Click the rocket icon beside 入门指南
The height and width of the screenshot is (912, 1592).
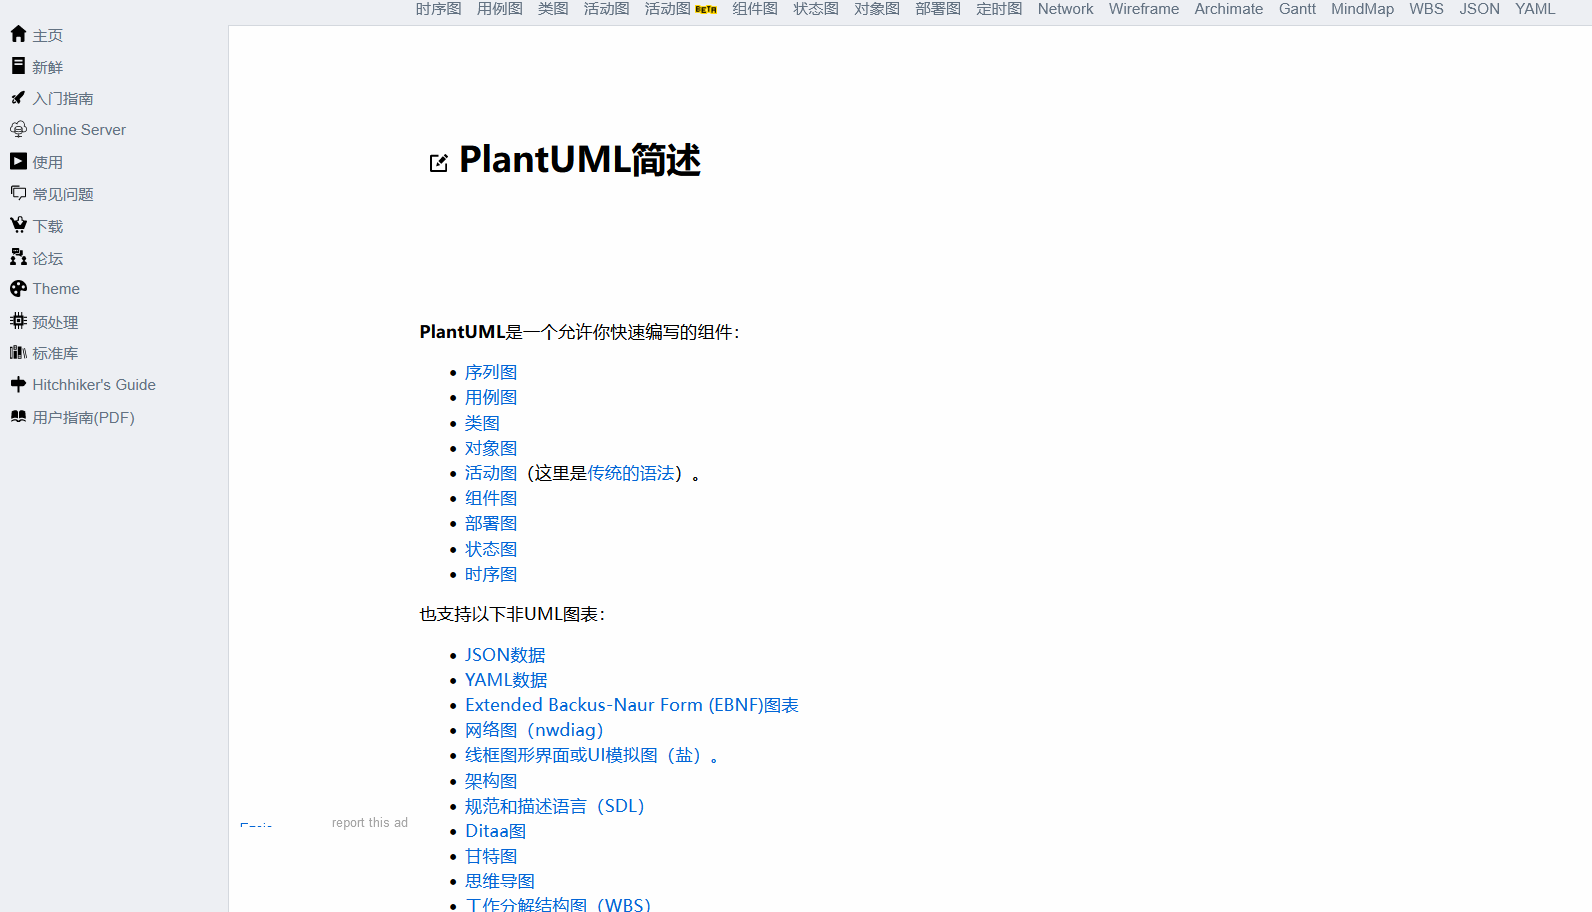[18, 97]
